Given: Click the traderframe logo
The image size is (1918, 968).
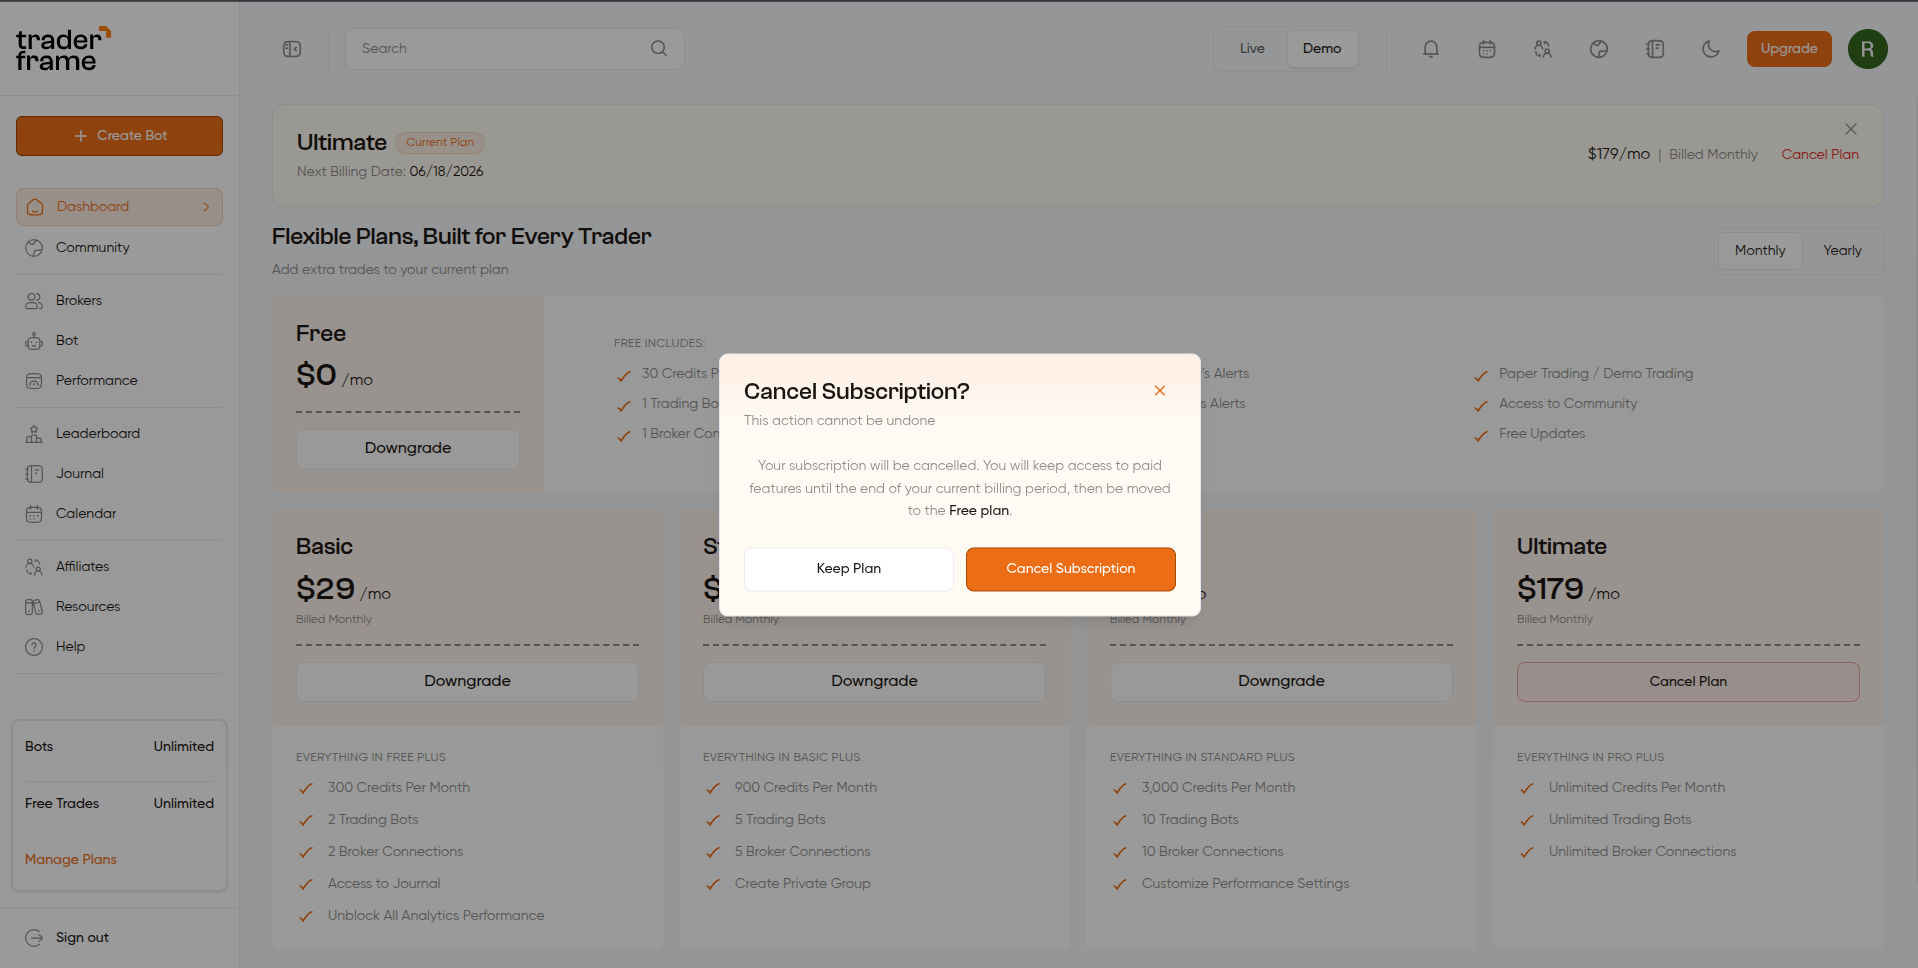Looking at the screenshot, I should (63, 49).
